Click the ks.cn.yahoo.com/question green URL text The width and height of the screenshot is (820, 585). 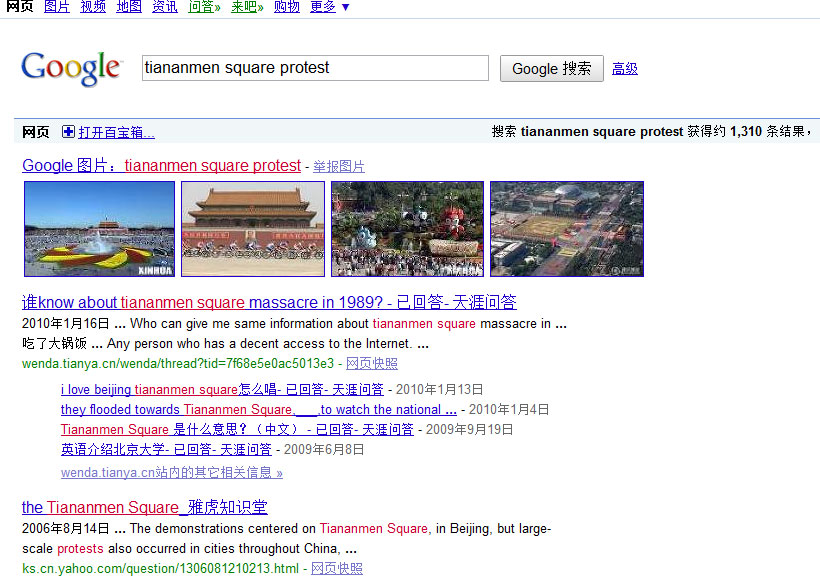point(161,568)
